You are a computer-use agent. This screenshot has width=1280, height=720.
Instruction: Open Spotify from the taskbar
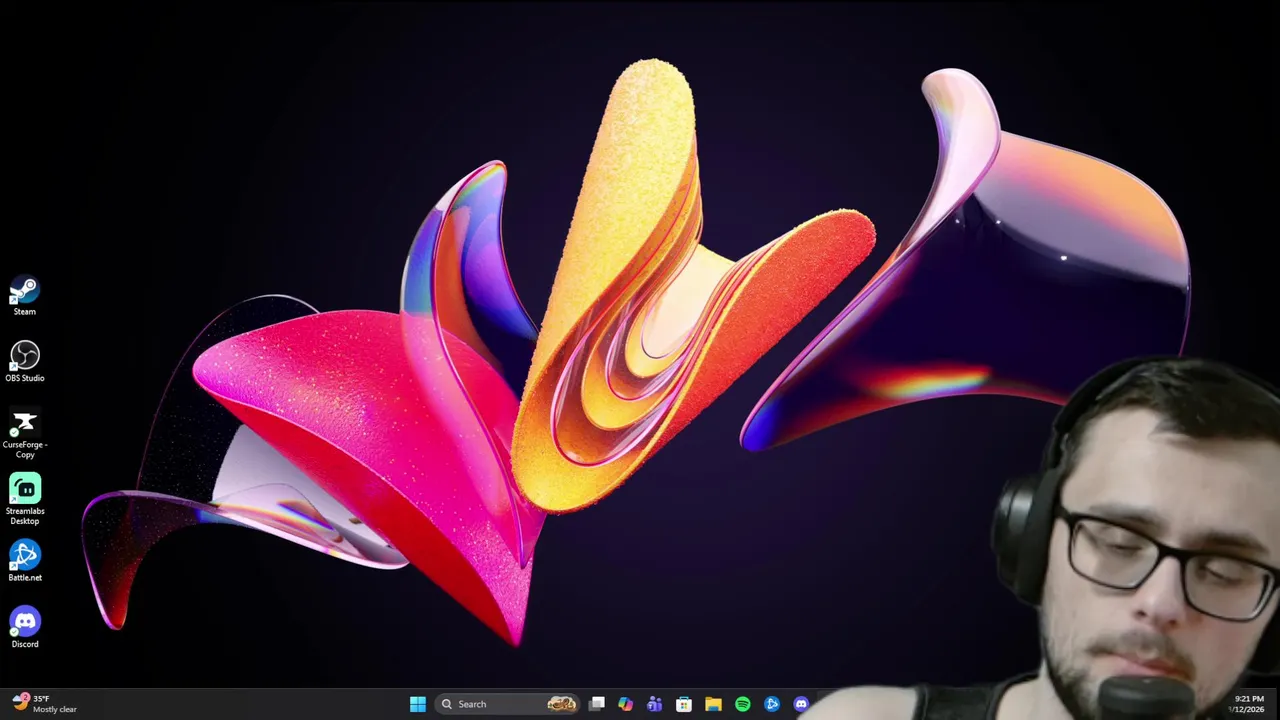742,704
